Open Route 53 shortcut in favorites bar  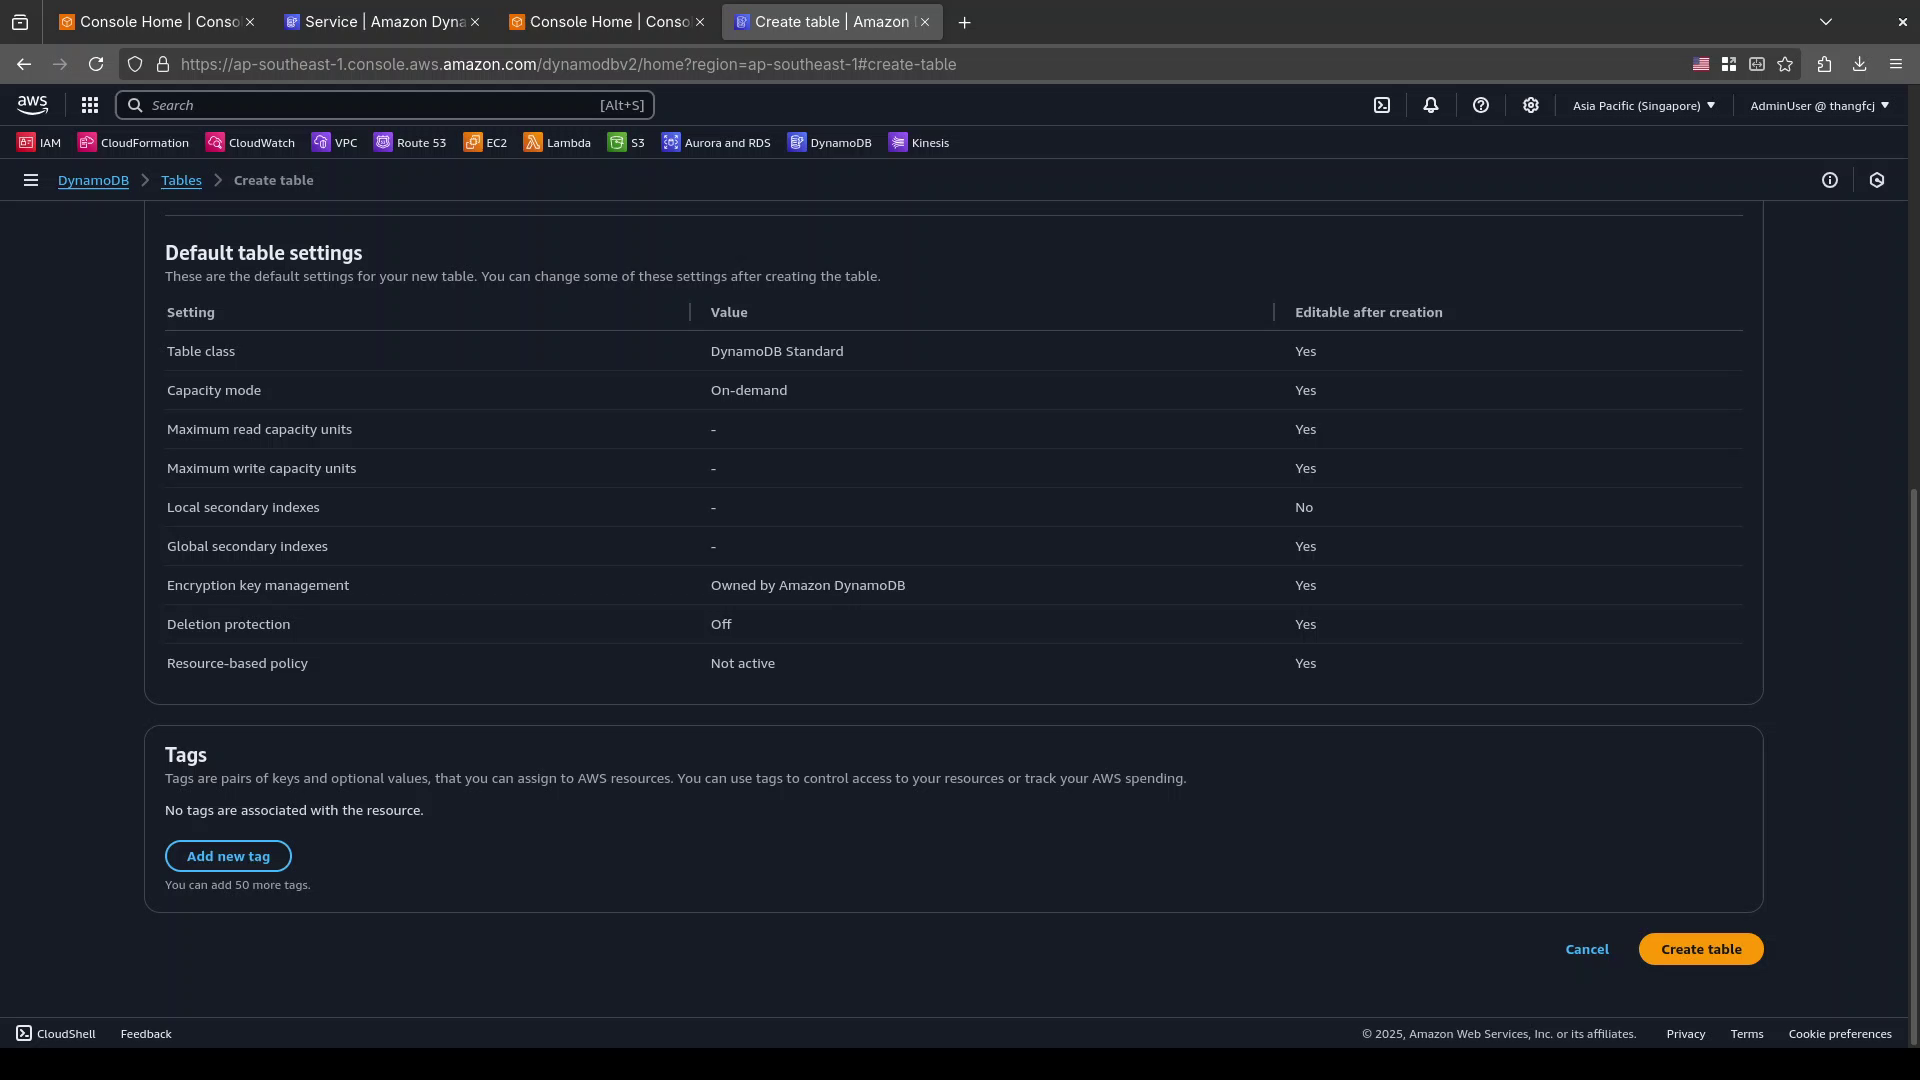(x=410, y=143)
